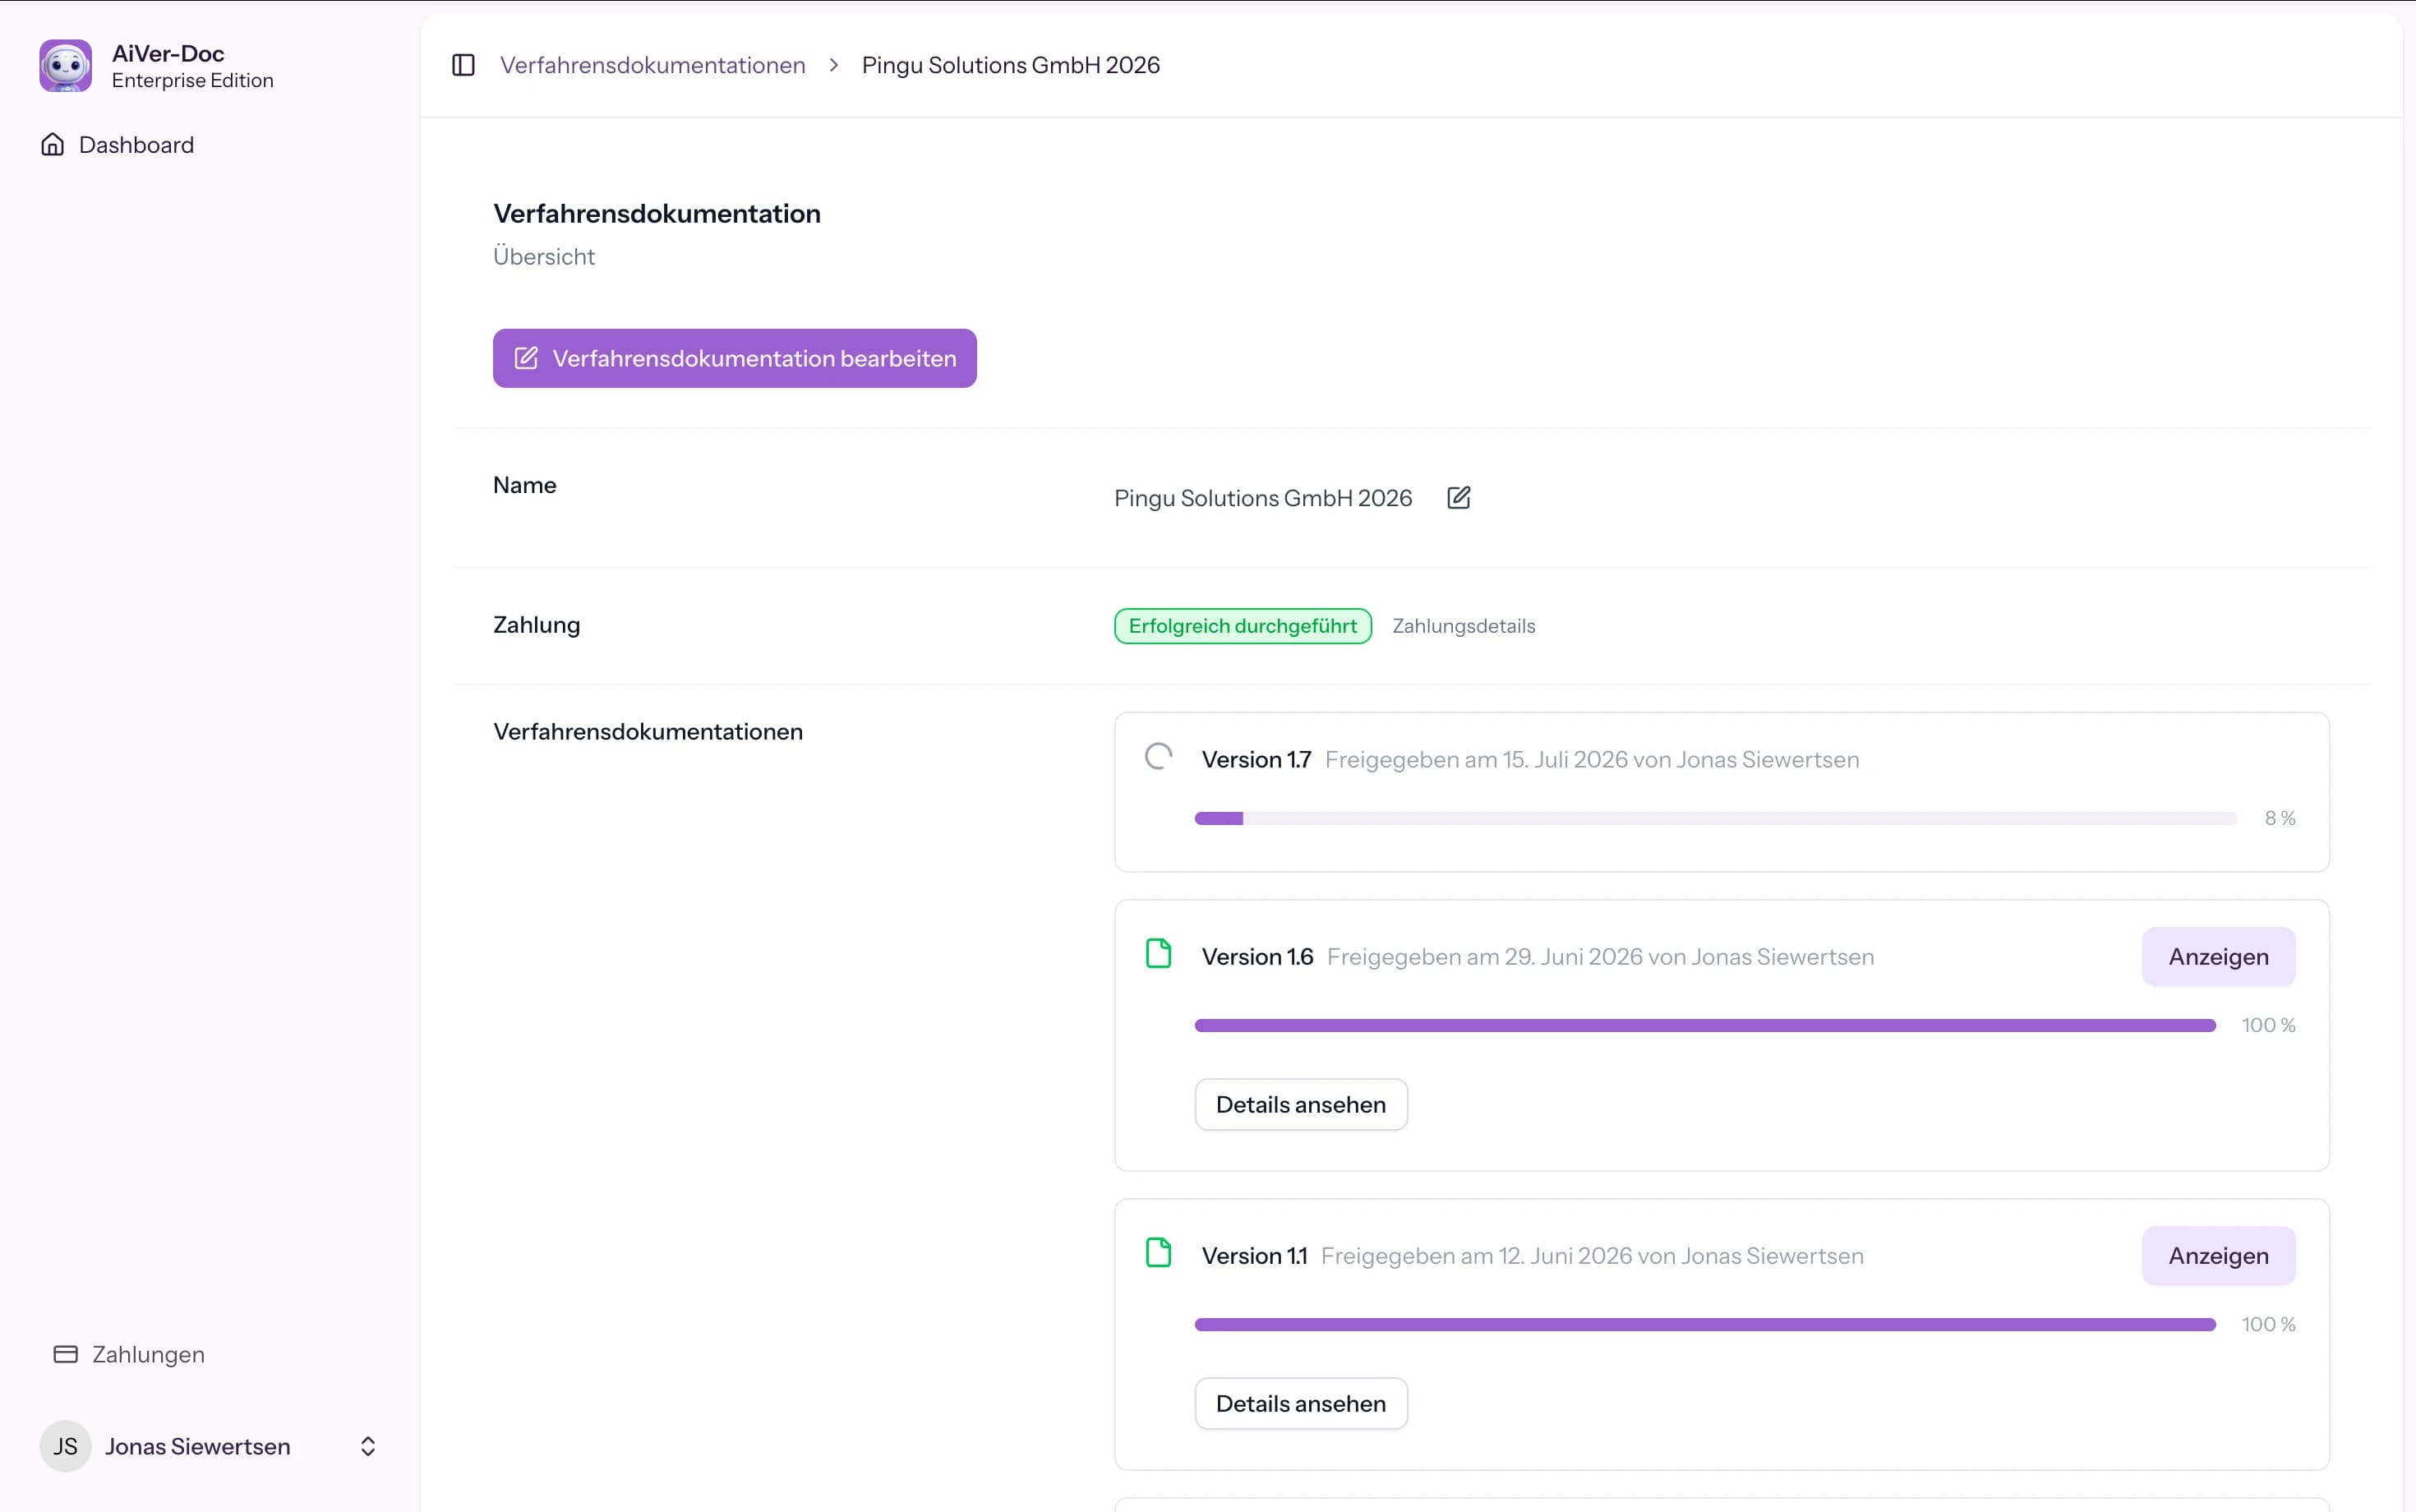
Task: Click Anzeigen for Version 1.1
Action: (2218, 1256)
